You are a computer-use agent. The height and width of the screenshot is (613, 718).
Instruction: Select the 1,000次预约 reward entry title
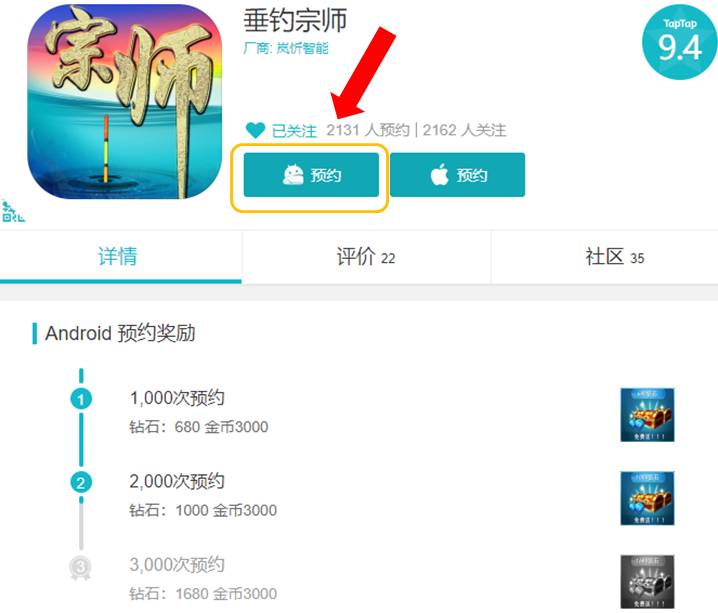coord(177,398)
